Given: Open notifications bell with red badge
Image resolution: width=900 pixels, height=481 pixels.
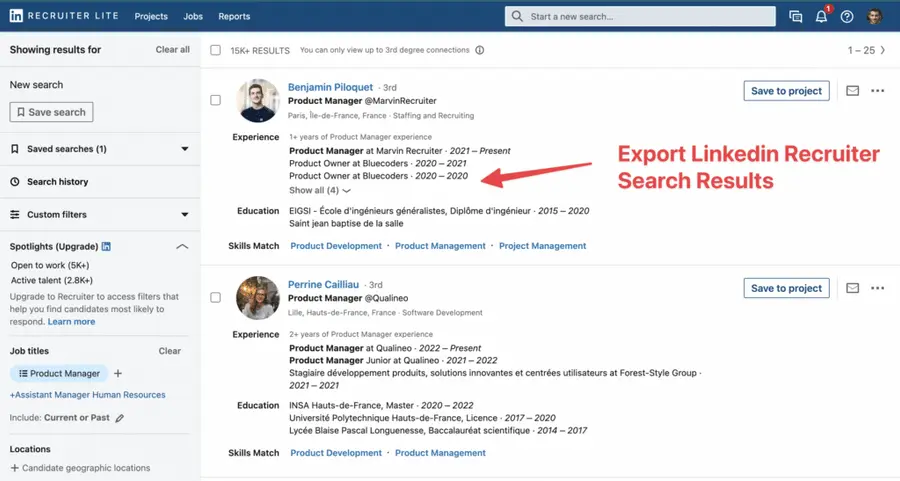Looking at the screenshot, I should [x=822, y=16].
